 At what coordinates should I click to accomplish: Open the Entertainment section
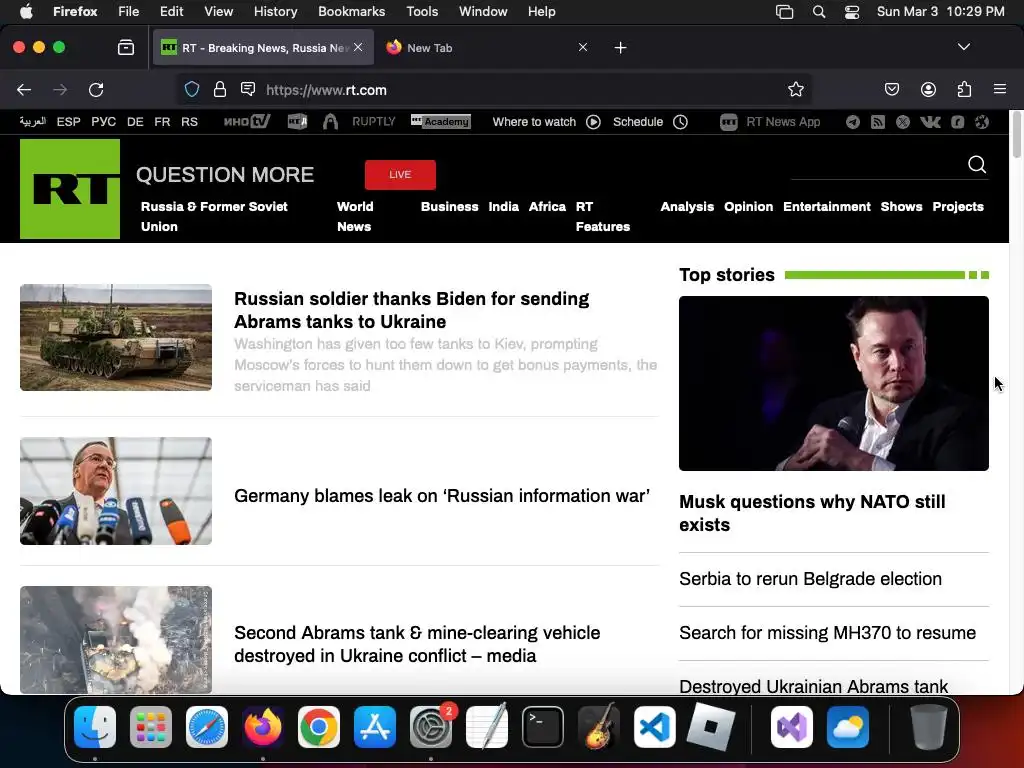(x=827, y=206)
